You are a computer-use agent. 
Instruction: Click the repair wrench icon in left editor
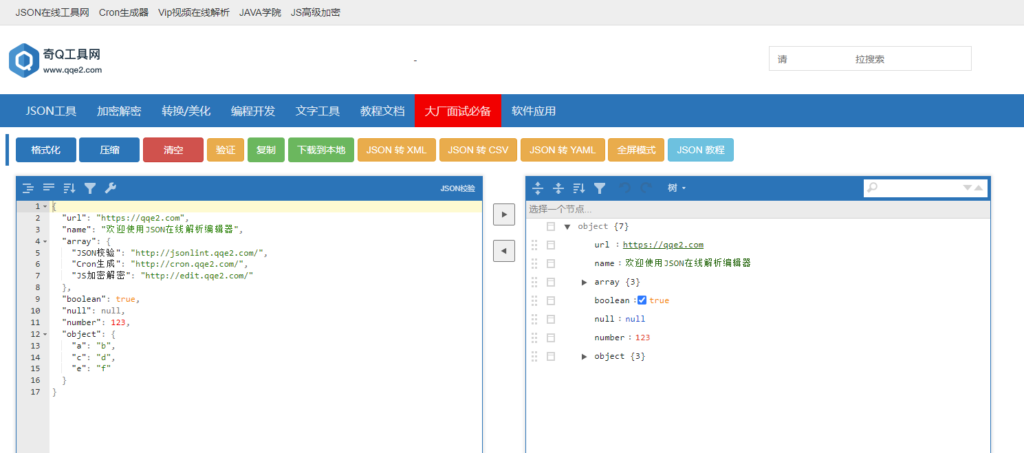click(x=110, y=187)
